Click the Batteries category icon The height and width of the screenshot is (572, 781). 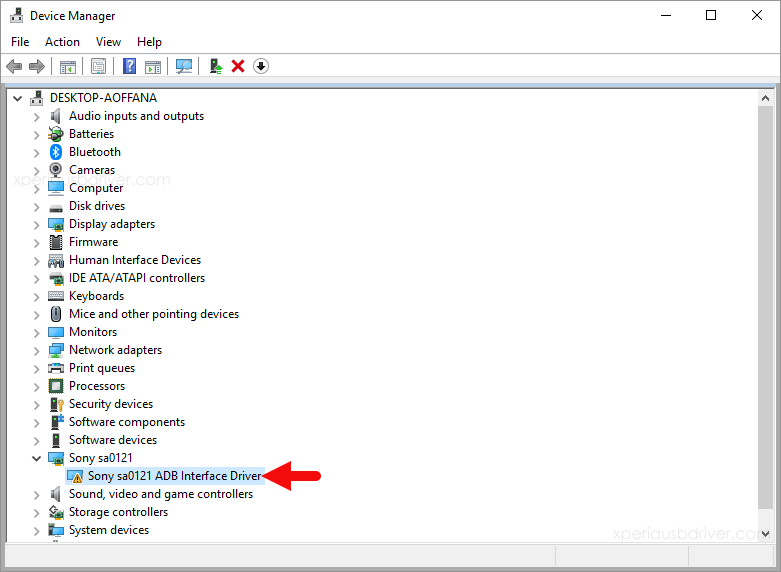[x=56, y=134]
